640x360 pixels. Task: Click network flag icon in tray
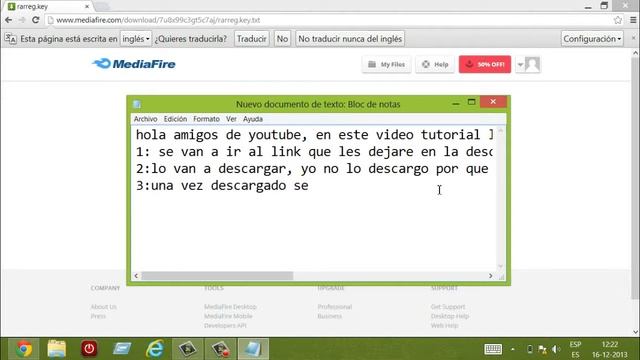(542, 349)
